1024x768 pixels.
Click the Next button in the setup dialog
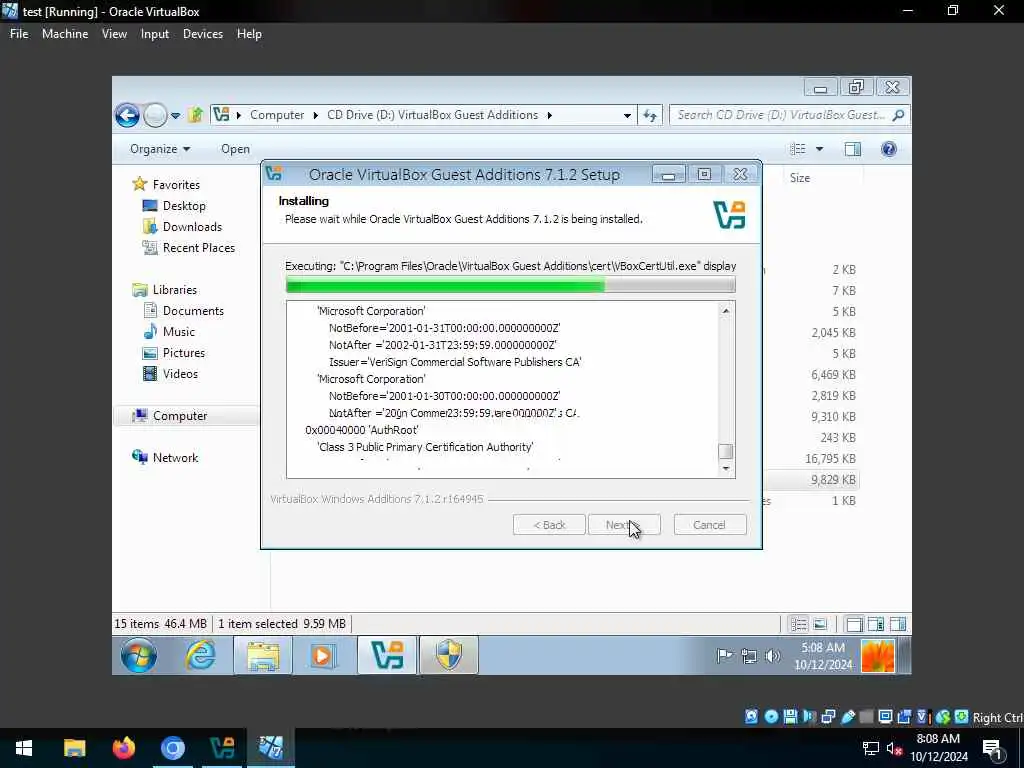624,525
